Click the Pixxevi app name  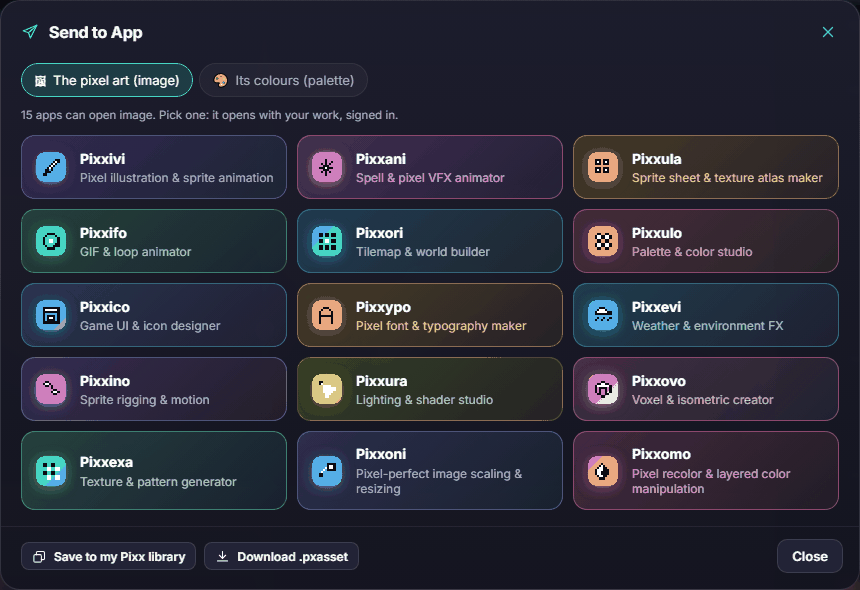(657, 307)
